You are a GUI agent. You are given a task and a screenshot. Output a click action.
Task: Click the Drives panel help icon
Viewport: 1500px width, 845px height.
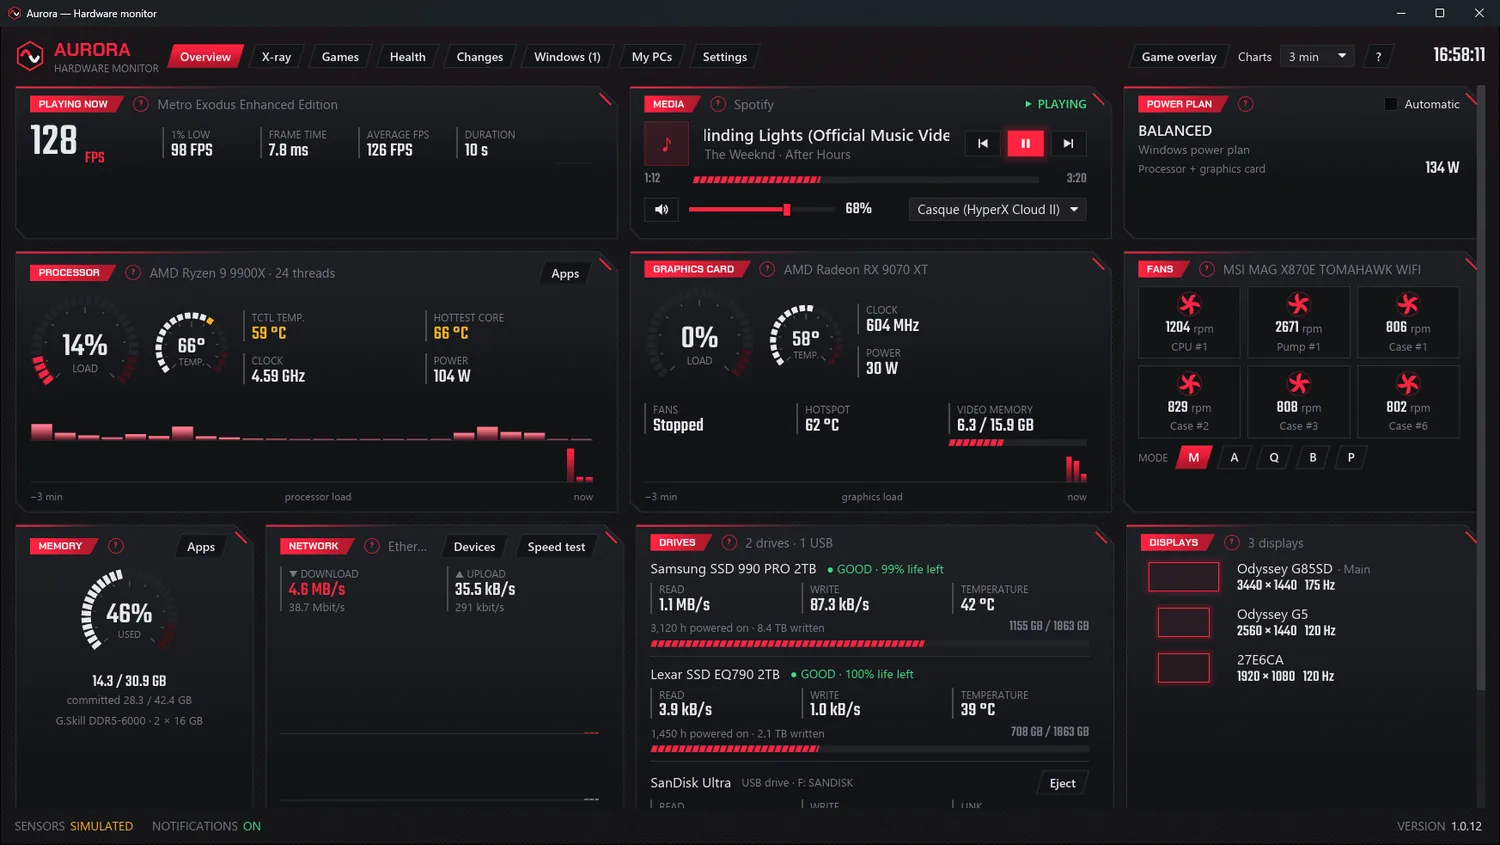[729, 542]
